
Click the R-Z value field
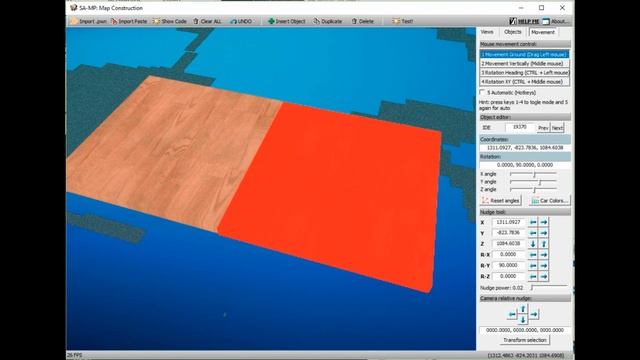coord(508,276)
